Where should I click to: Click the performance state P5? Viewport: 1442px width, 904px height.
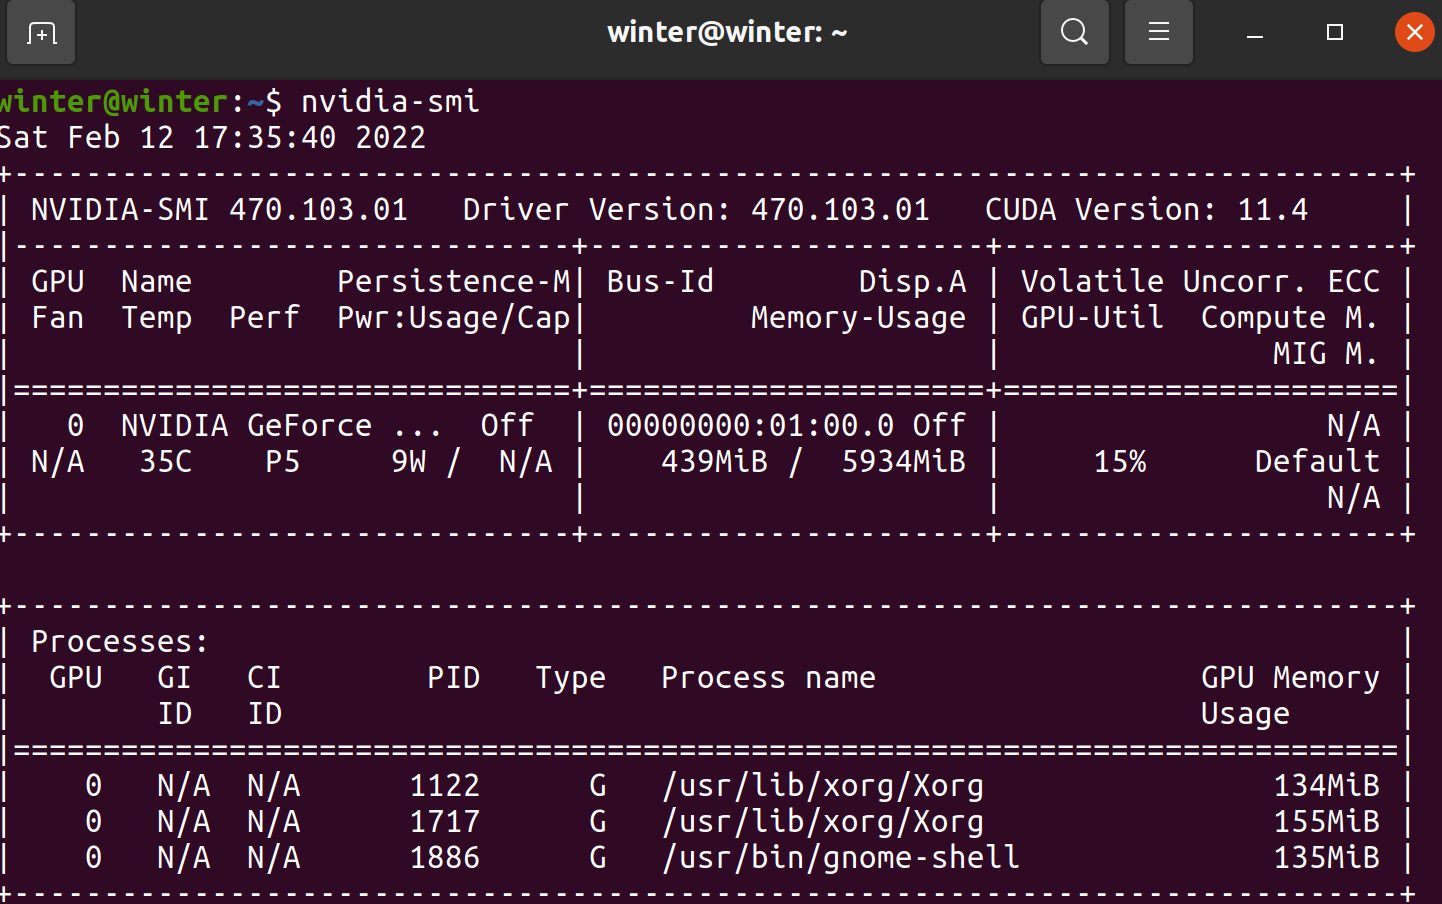[283, 461]
